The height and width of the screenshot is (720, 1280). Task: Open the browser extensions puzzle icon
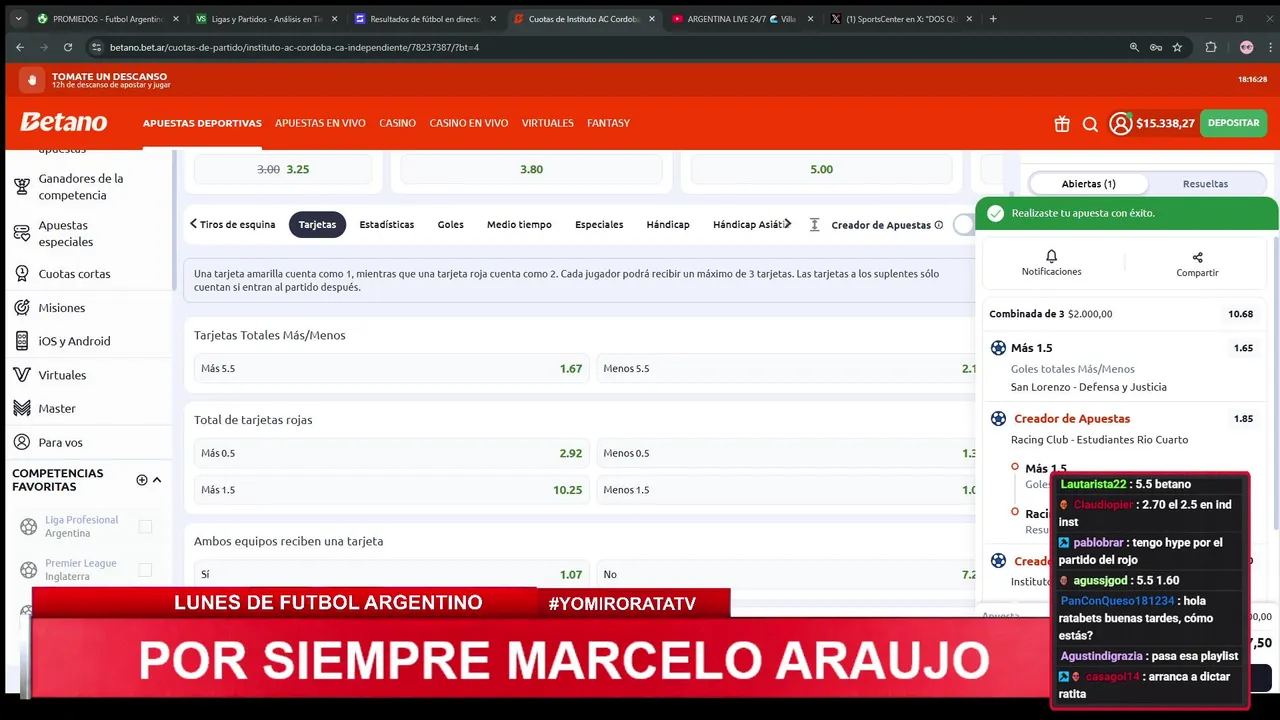pyautogui.click(x=1211, y=47)
